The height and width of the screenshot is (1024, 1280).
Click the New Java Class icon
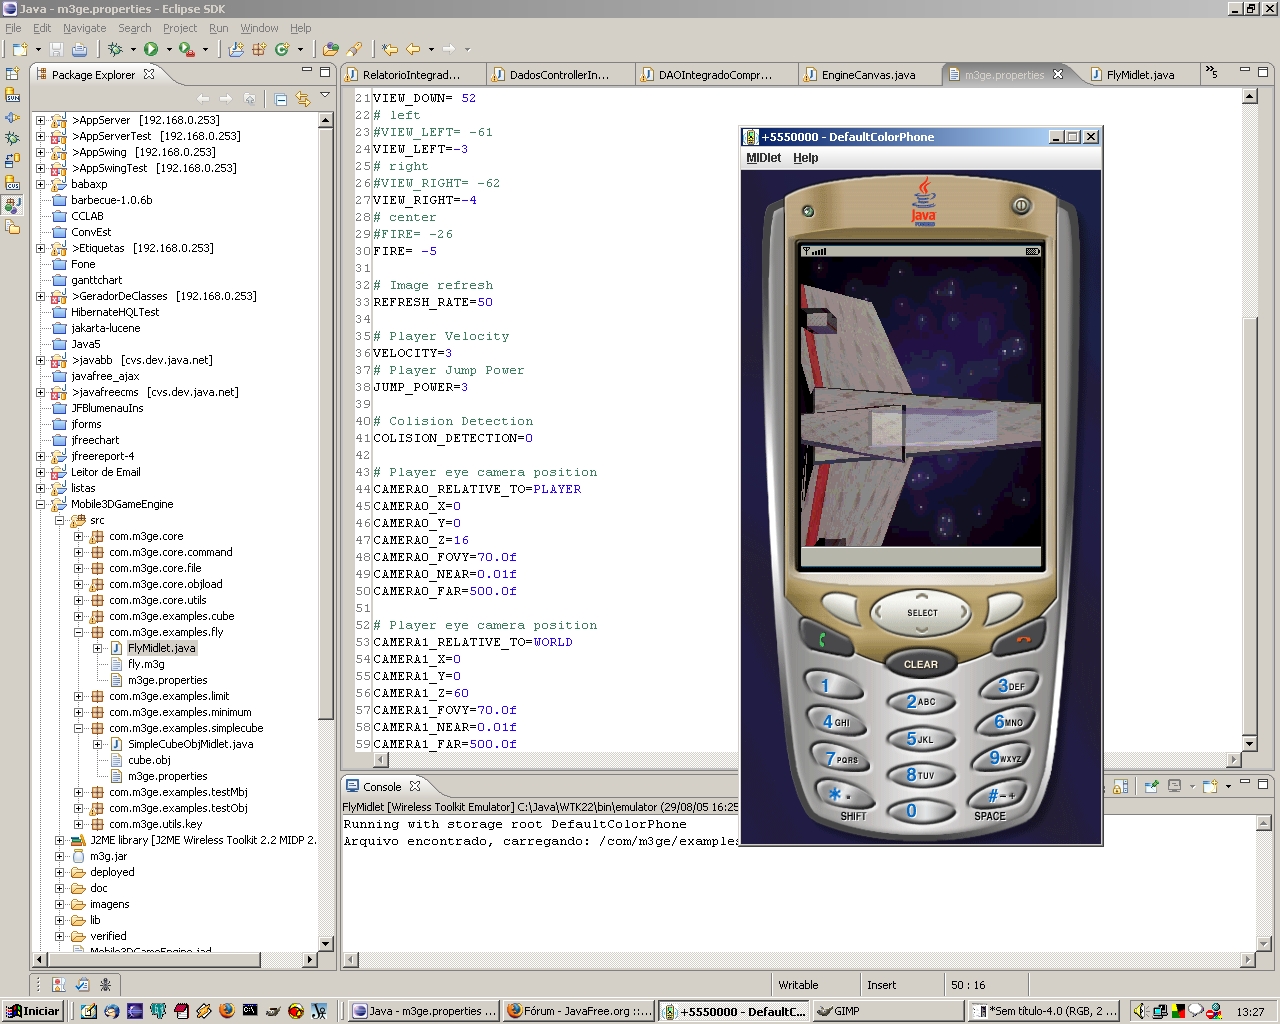(x=283, y=49)
